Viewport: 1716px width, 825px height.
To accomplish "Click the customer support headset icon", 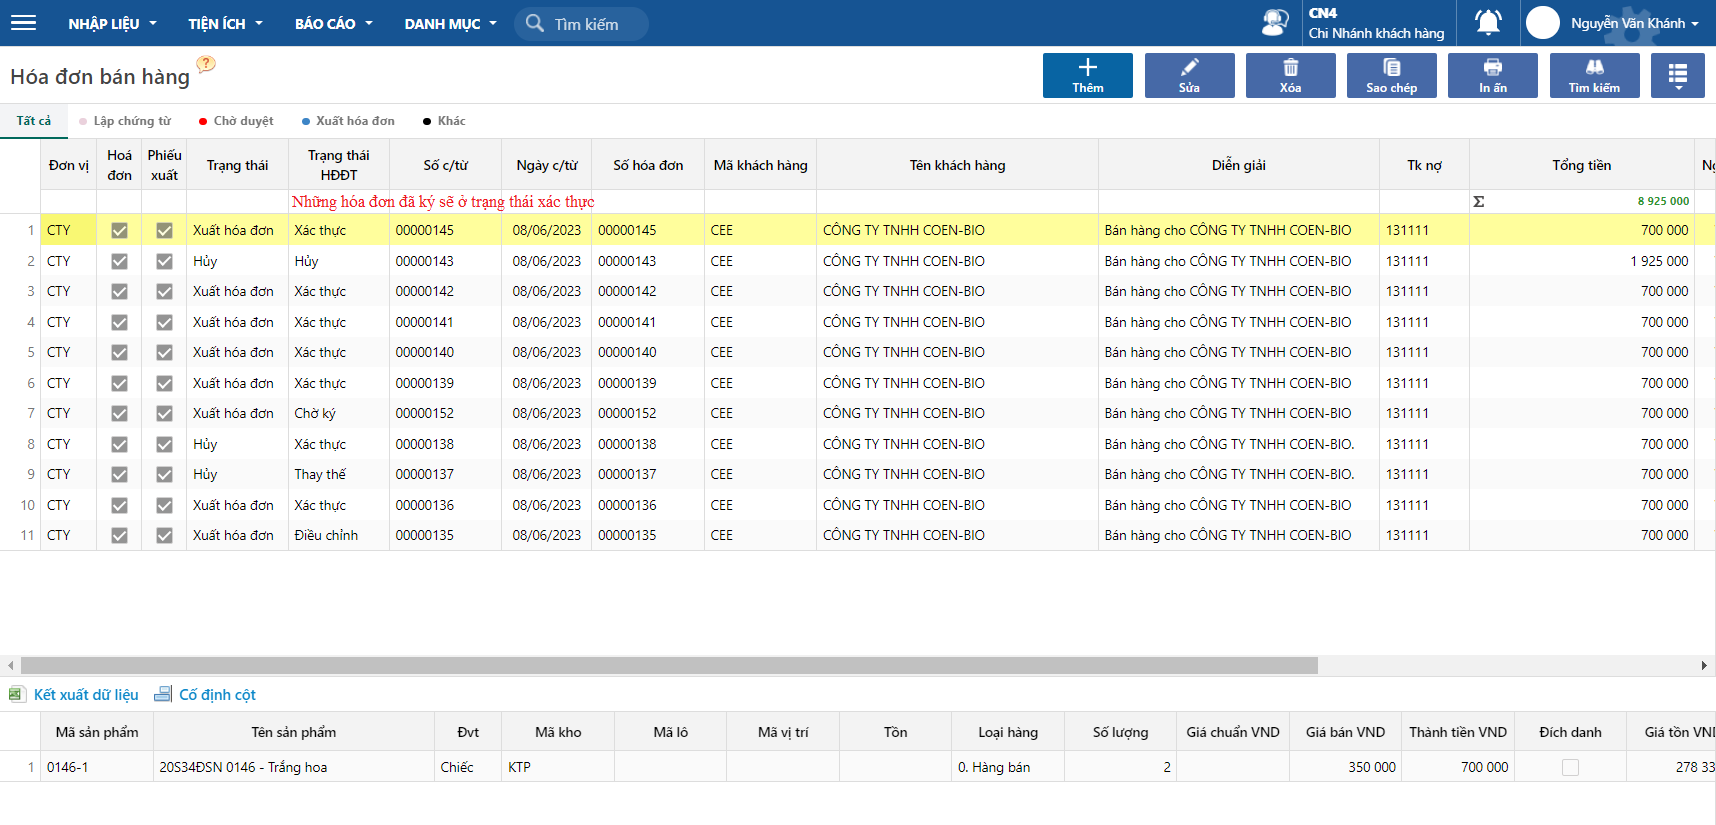I will click(x=1275, y=22).
